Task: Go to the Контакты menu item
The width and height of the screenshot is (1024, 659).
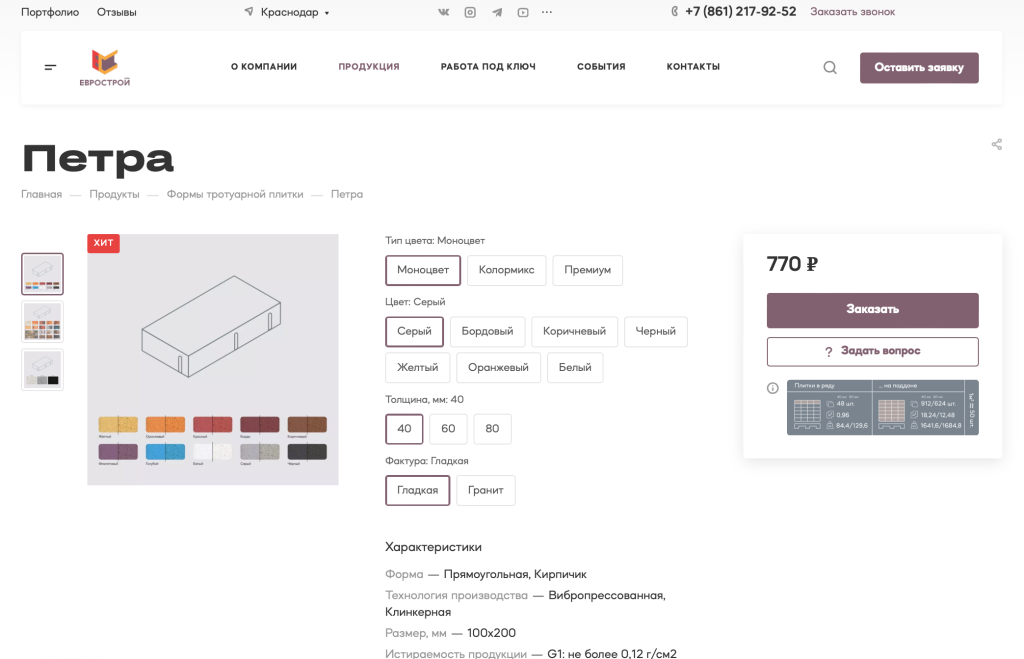Action: (x=693, y=67)
